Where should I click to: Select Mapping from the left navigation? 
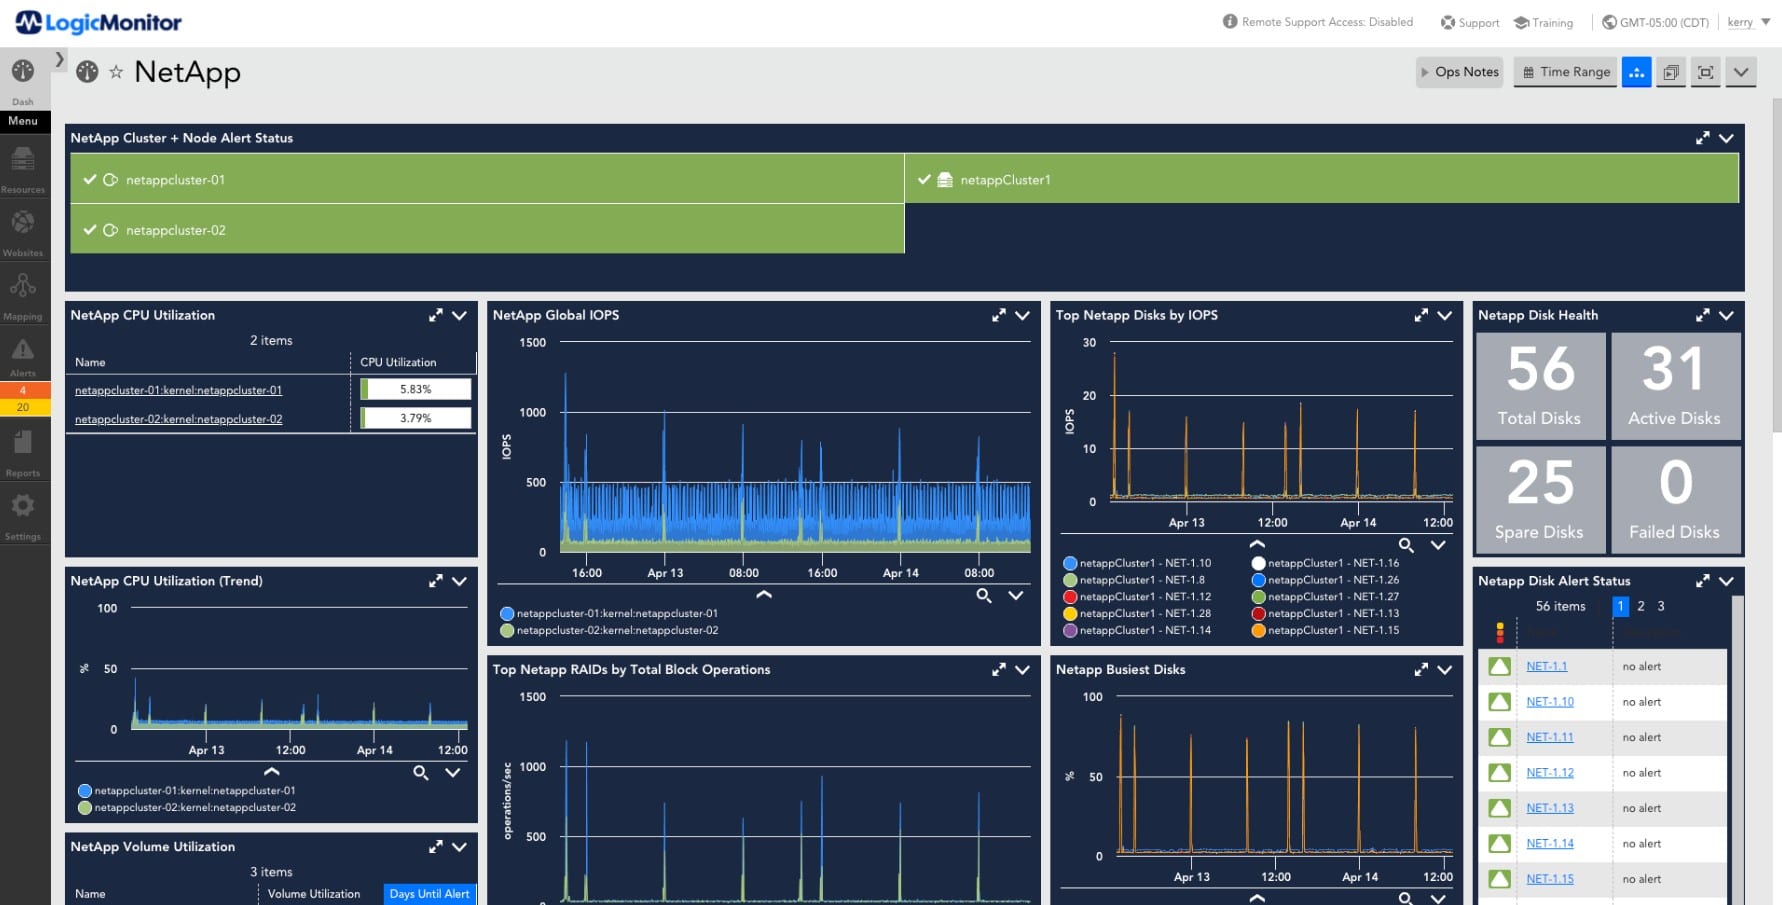point(22,290)
